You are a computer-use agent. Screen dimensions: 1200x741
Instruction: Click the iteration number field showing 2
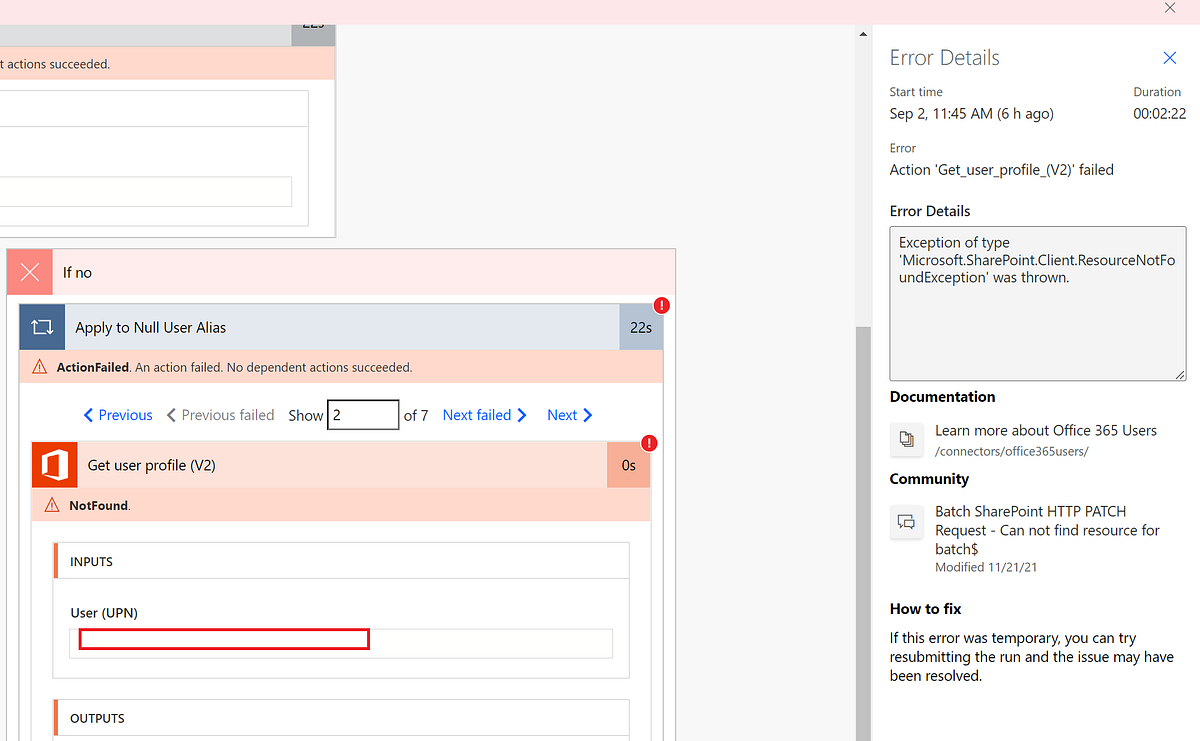(363, 414)
